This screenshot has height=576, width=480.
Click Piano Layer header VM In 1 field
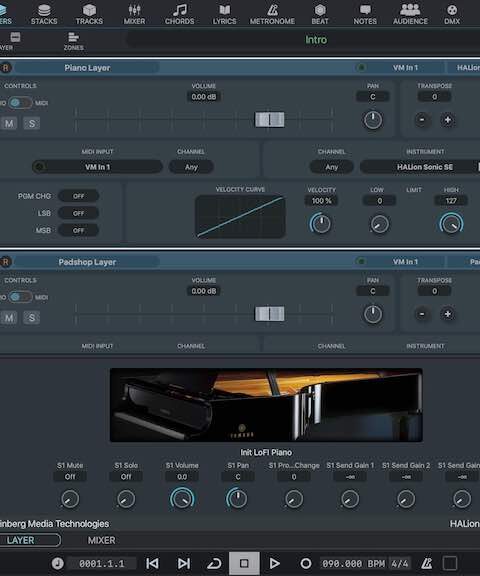coord(405,68)
